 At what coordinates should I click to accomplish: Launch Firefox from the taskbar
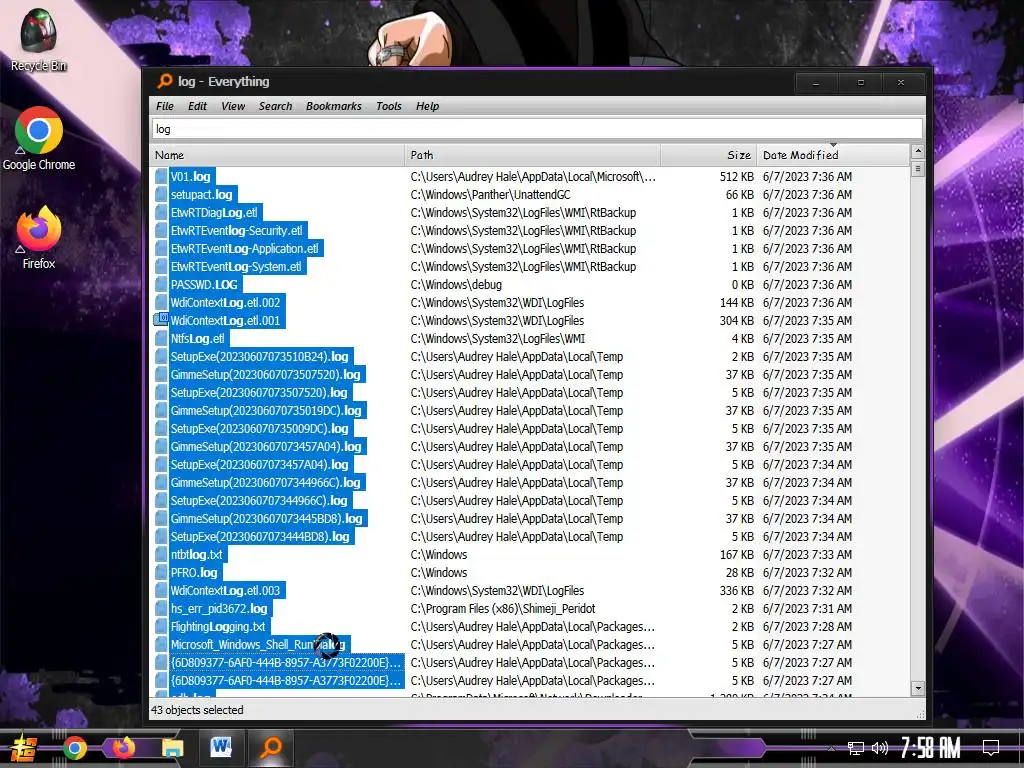tap(123, 747)
